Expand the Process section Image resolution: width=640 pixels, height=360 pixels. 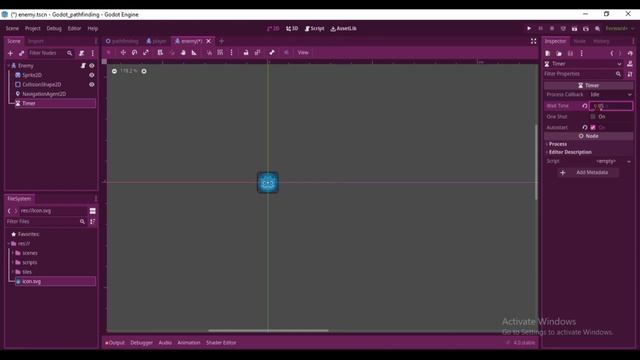[x=558, y=144]
